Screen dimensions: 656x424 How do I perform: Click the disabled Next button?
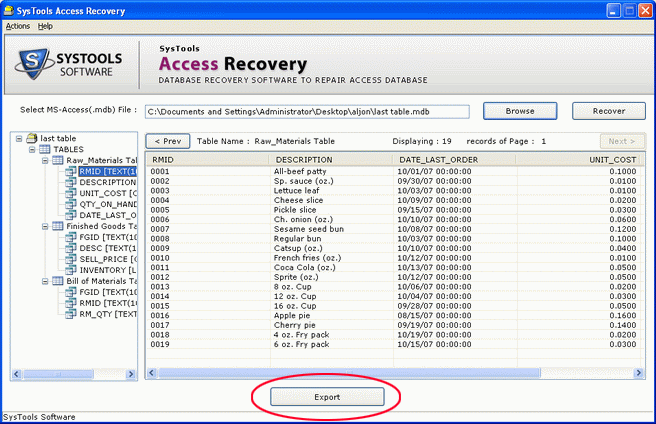point(621,141)
